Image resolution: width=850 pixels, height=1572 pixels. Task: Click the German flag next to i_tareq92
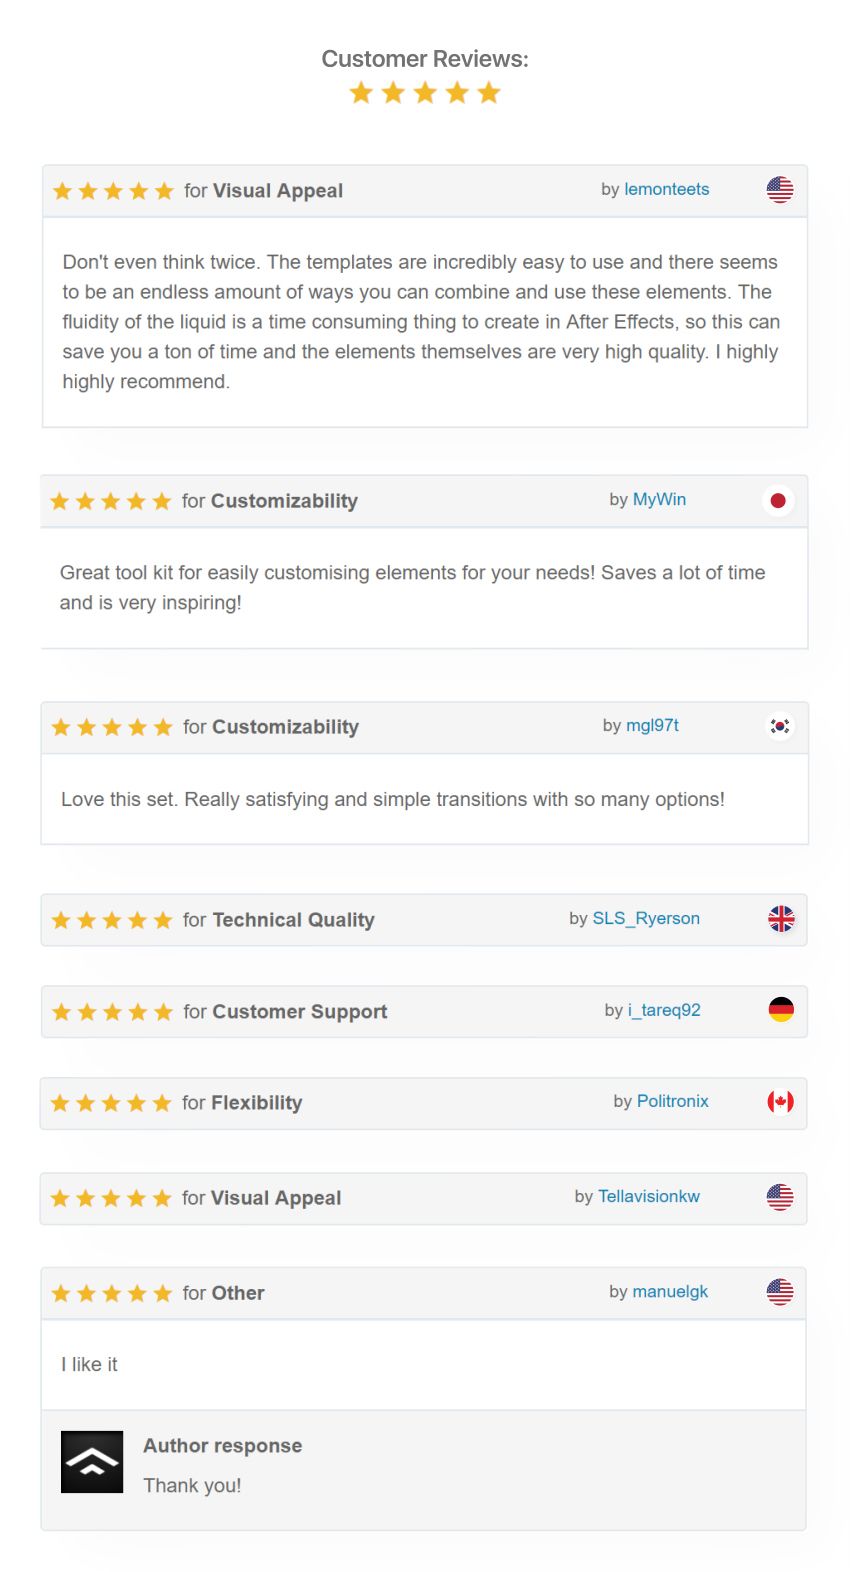781,1010
